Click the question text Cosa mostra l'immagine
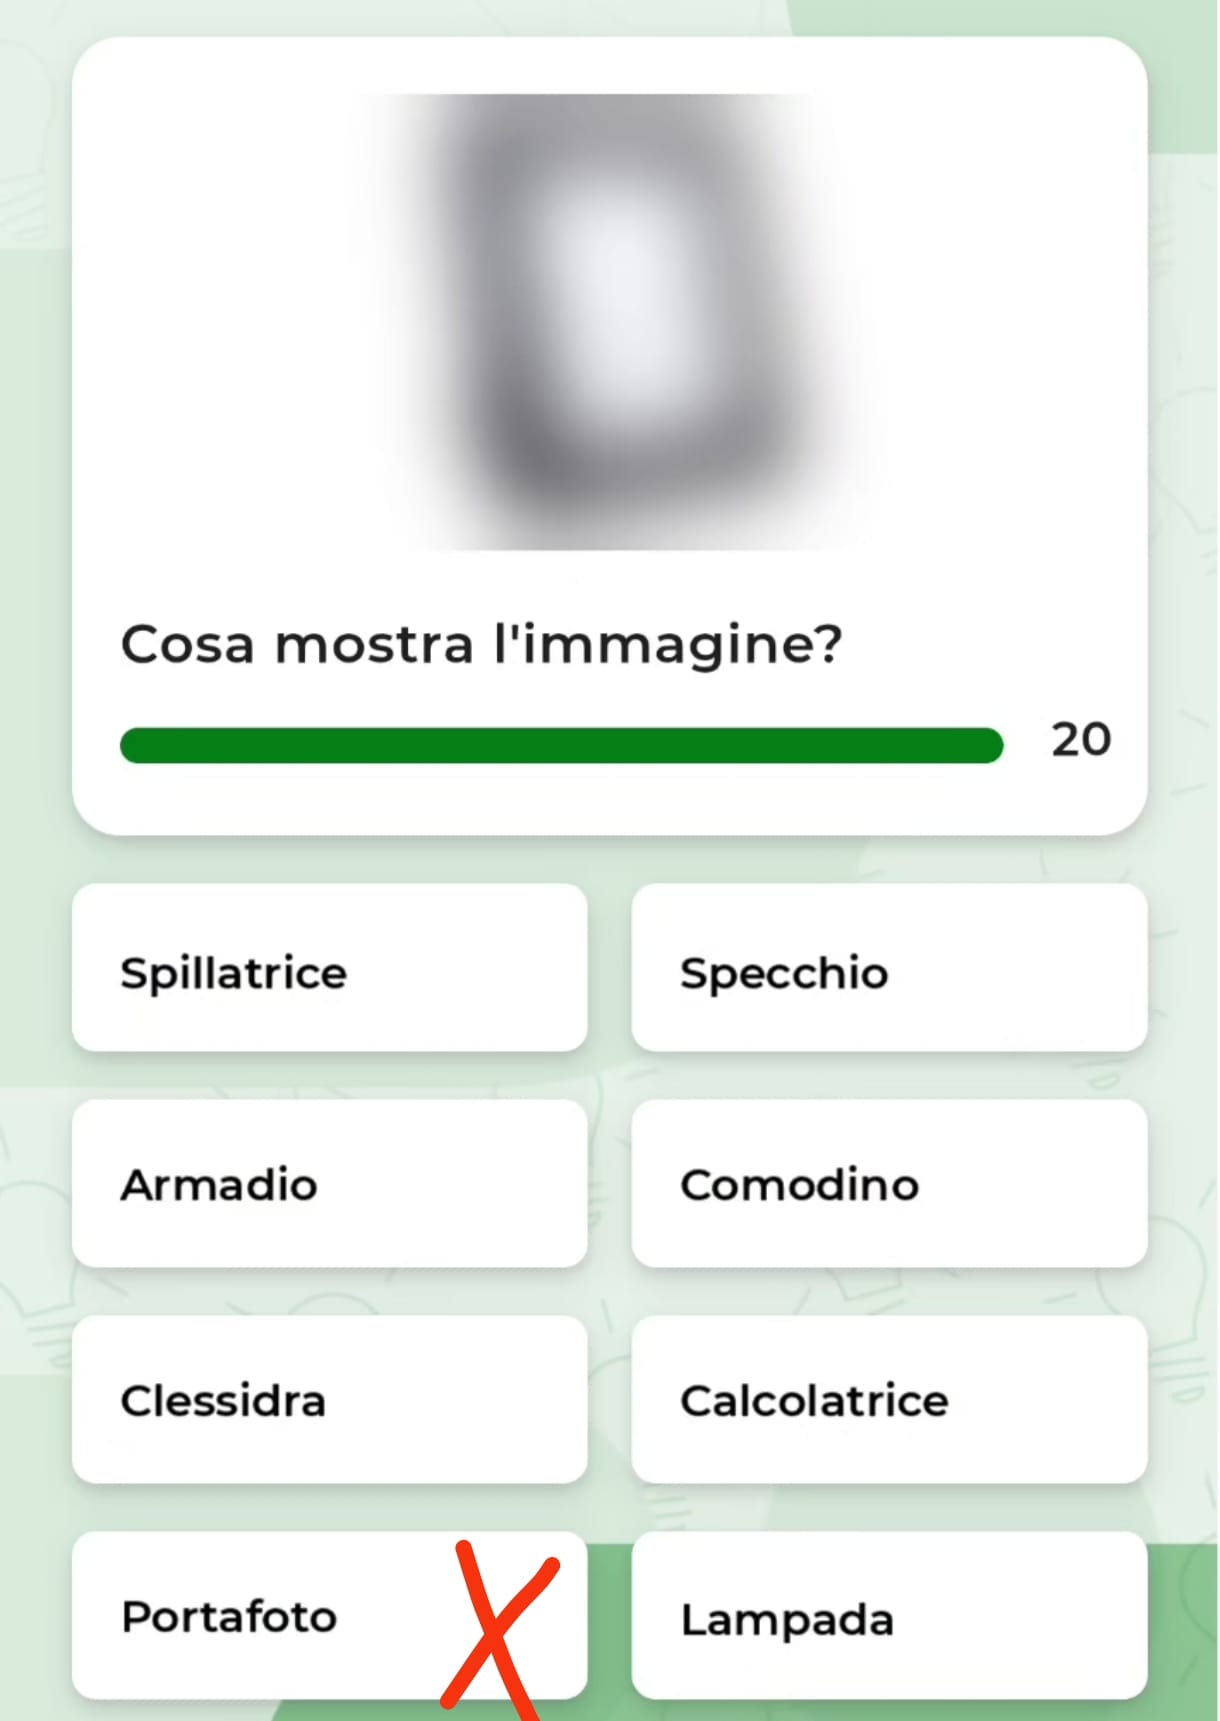Screen dimensions: 1220x1721 pos(482,645)
